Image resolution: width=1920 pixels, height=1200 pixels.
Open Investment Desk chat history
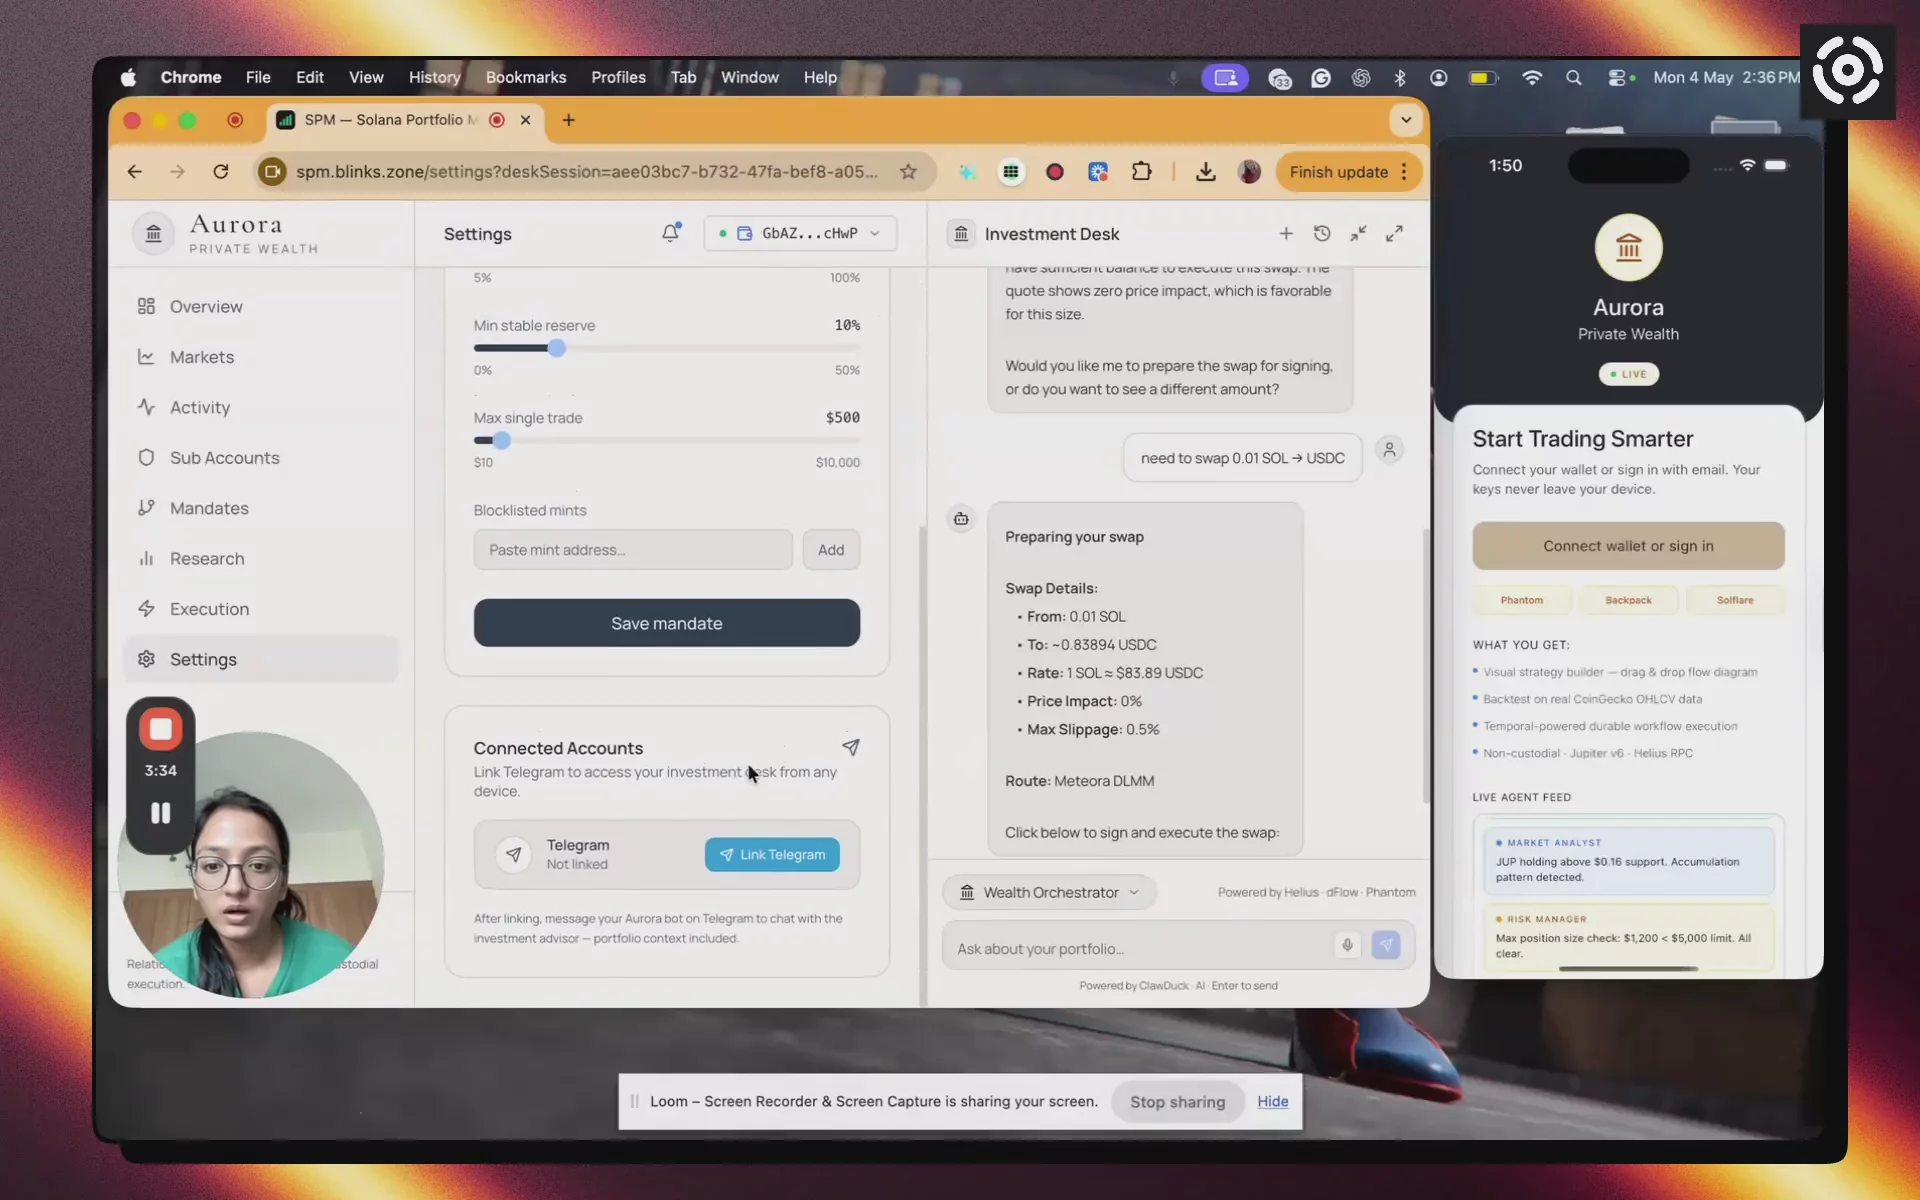tap(1322, 233)
